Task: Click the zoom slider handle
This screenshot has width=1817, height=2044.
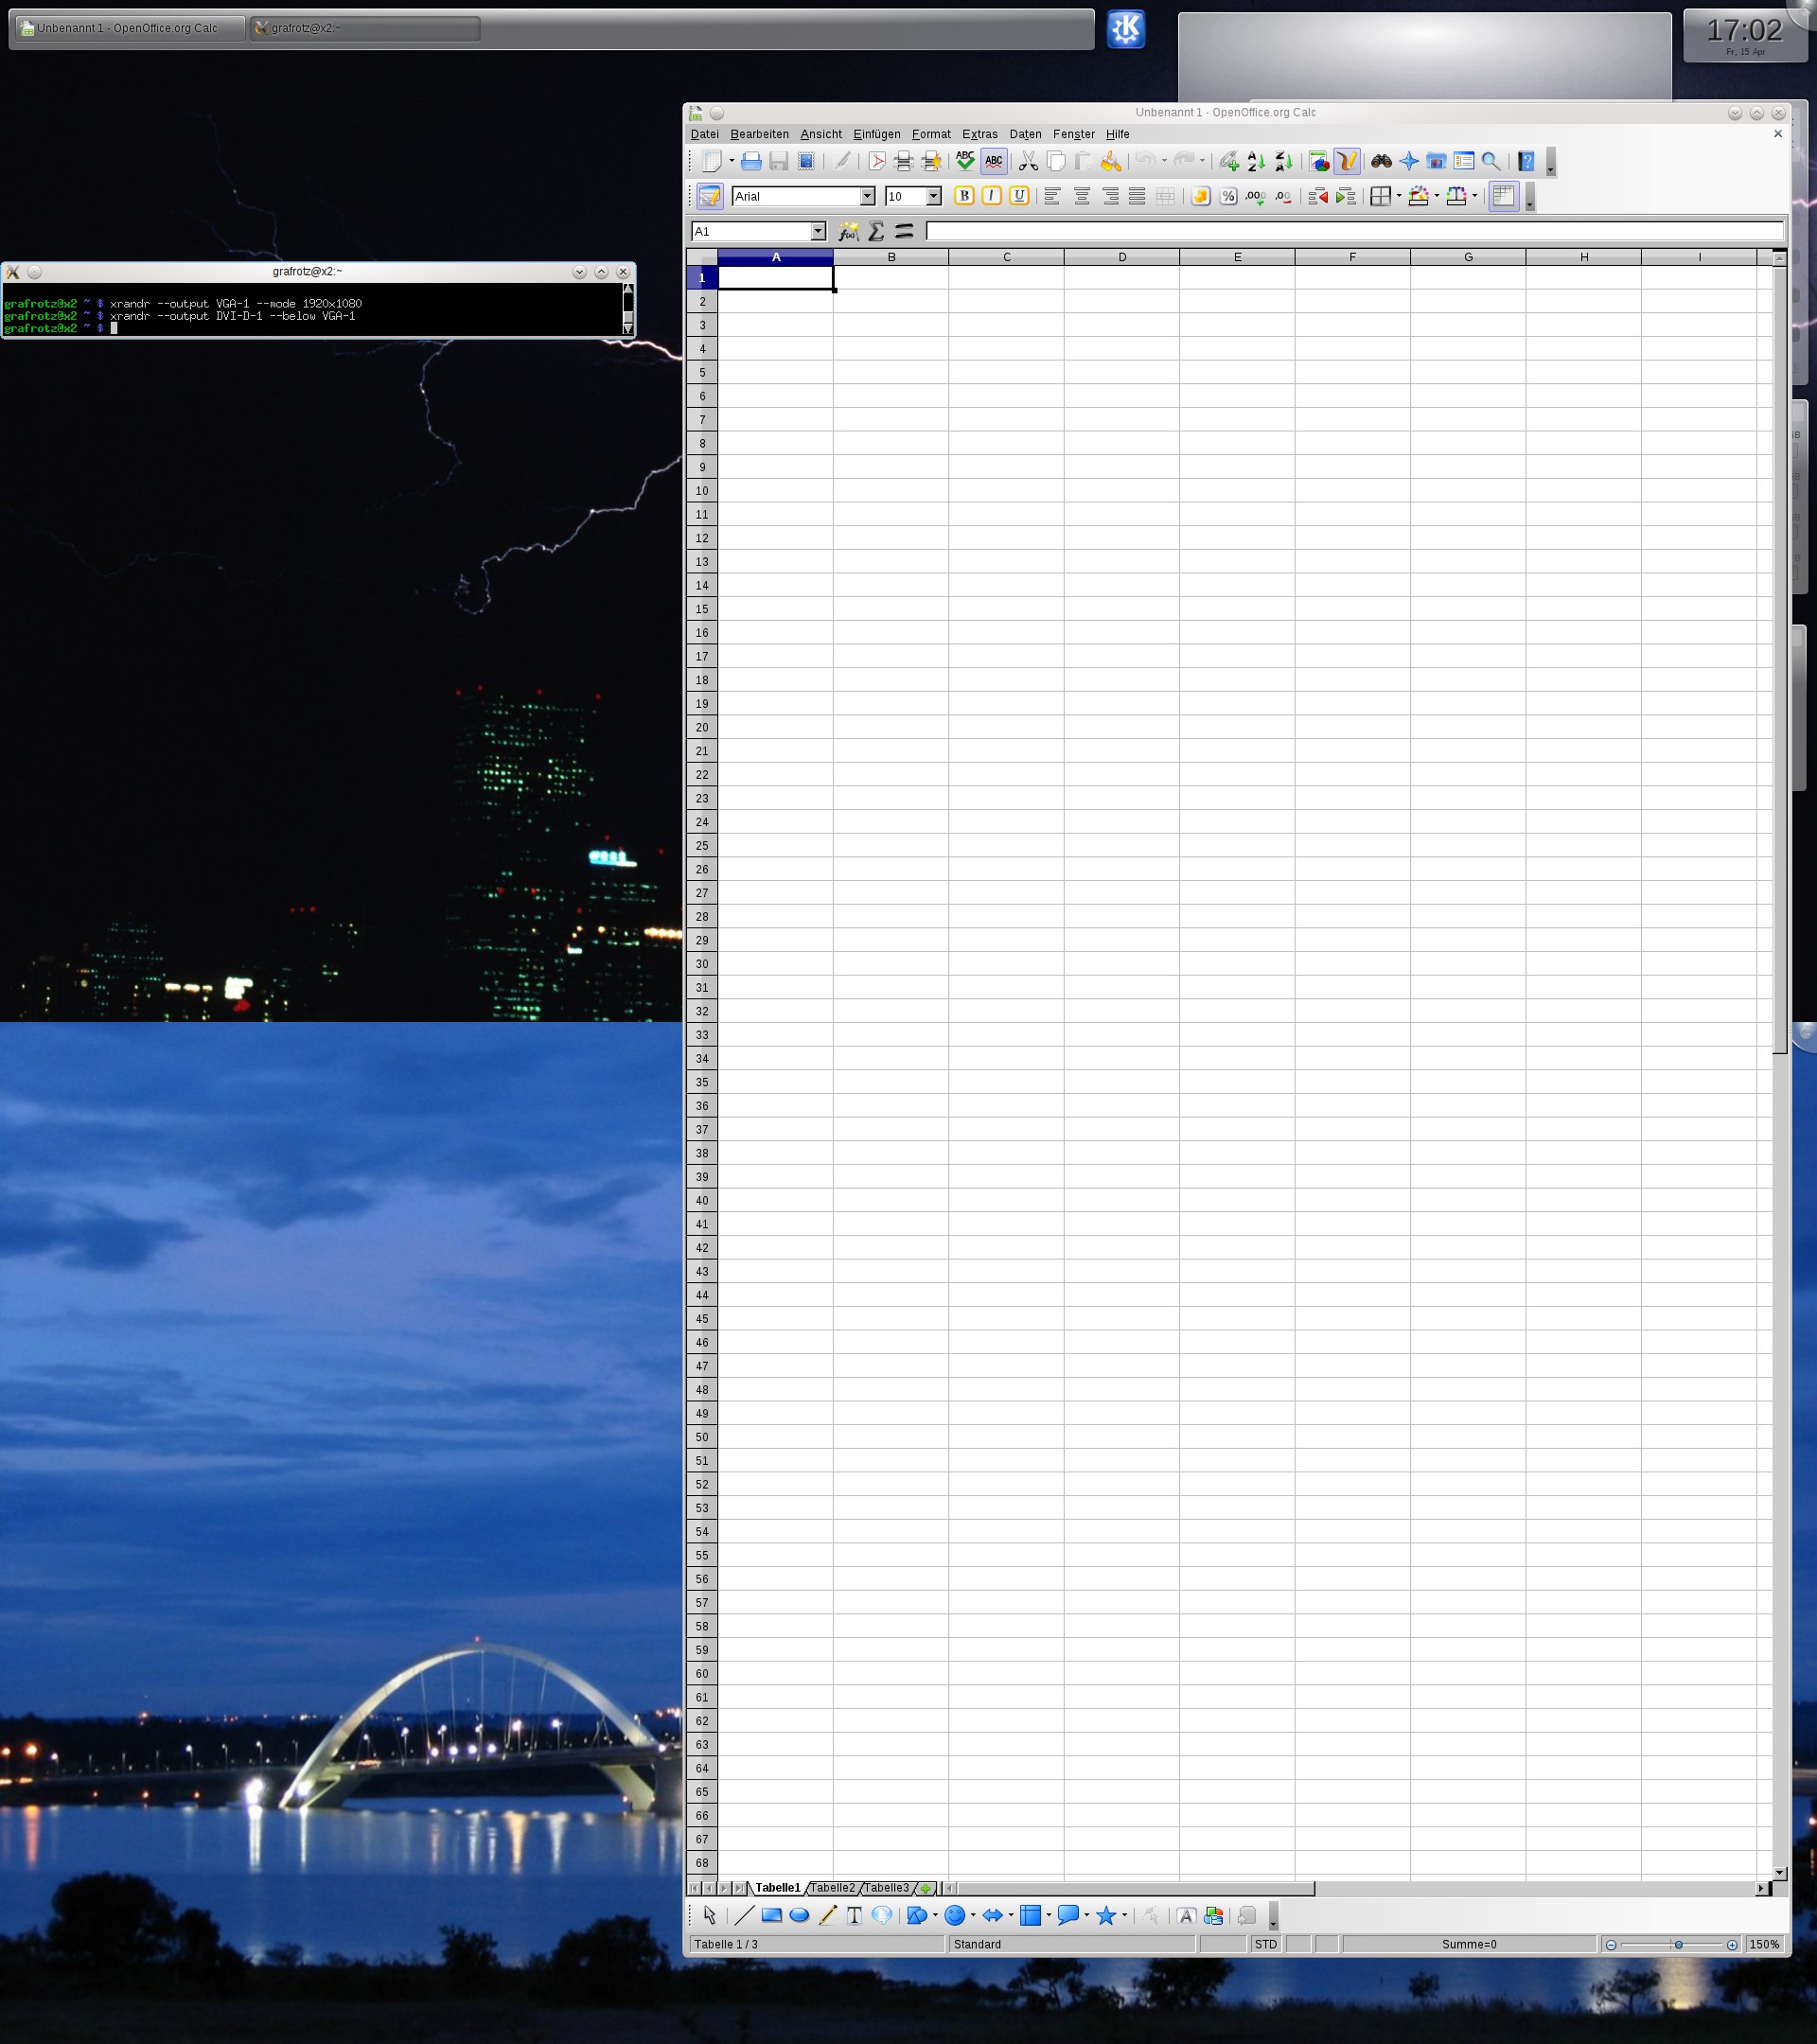Action: [x=1678, y=1944]
